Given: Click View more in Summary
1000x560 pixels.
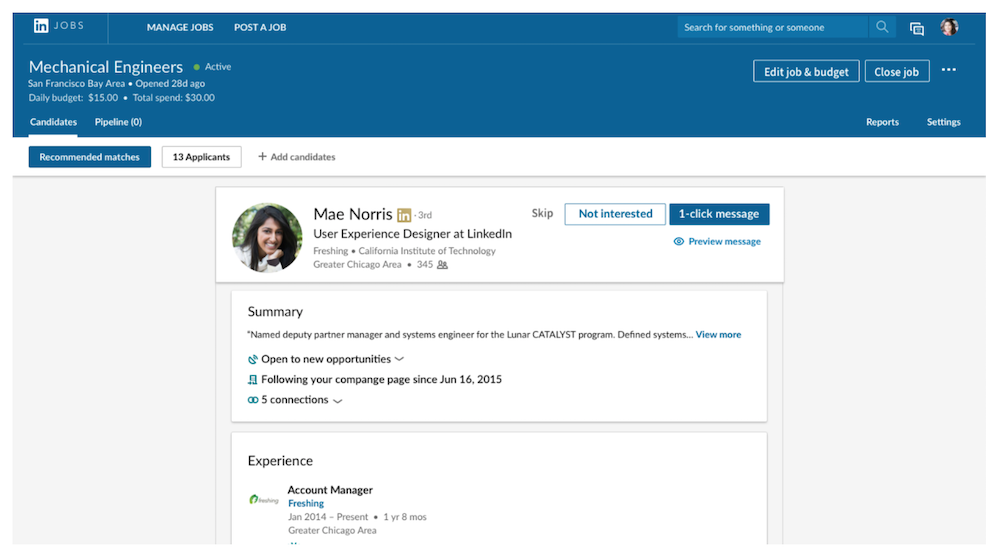Looking at the screenshot, I should (x=718, y=335).
